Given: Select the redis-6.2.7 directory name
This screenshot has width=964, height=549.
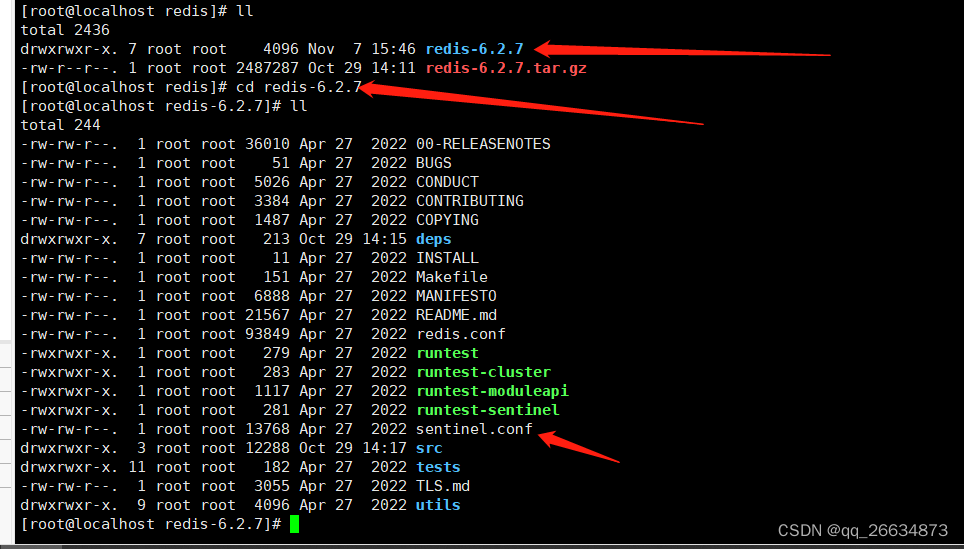Looking at the screenshot, I should (474, 49).
